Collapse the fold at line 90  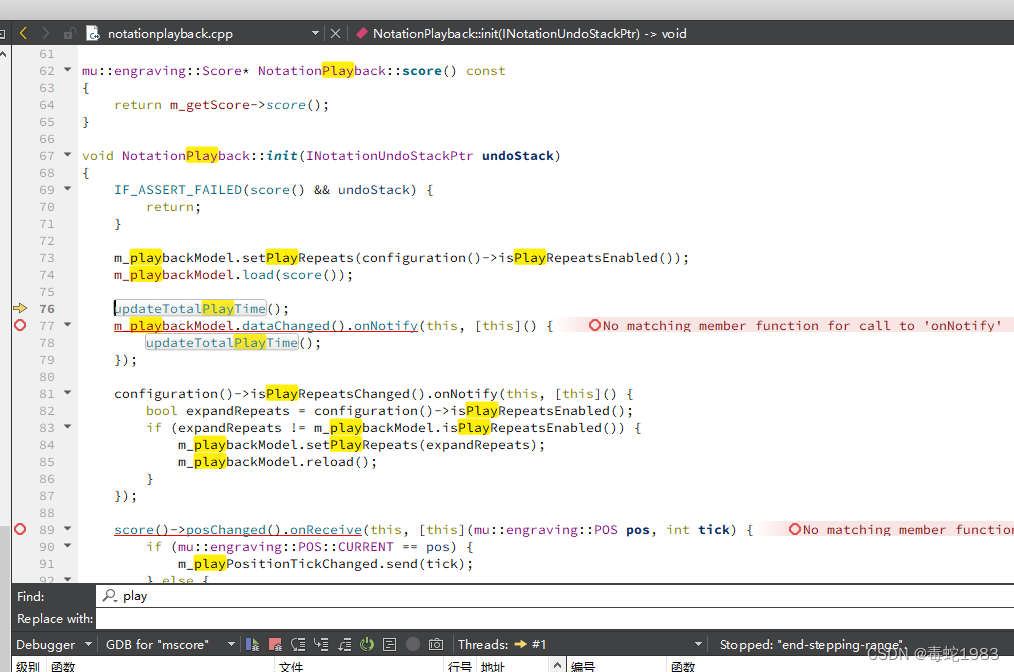pyautogui.click(x=67, y=546)
